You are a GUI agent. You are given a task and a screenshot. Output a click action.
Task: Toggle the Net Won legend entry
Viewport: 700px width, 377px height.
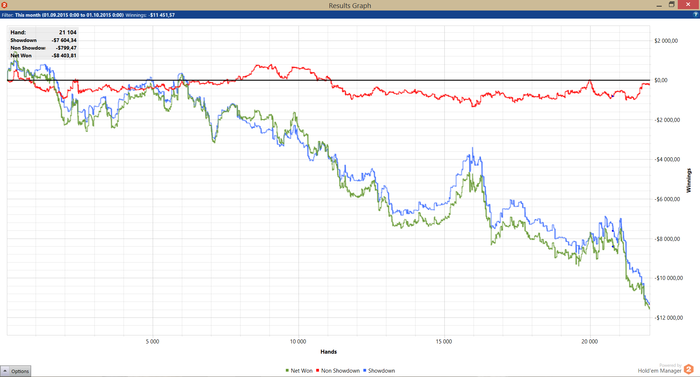click(x=299, y=371)
